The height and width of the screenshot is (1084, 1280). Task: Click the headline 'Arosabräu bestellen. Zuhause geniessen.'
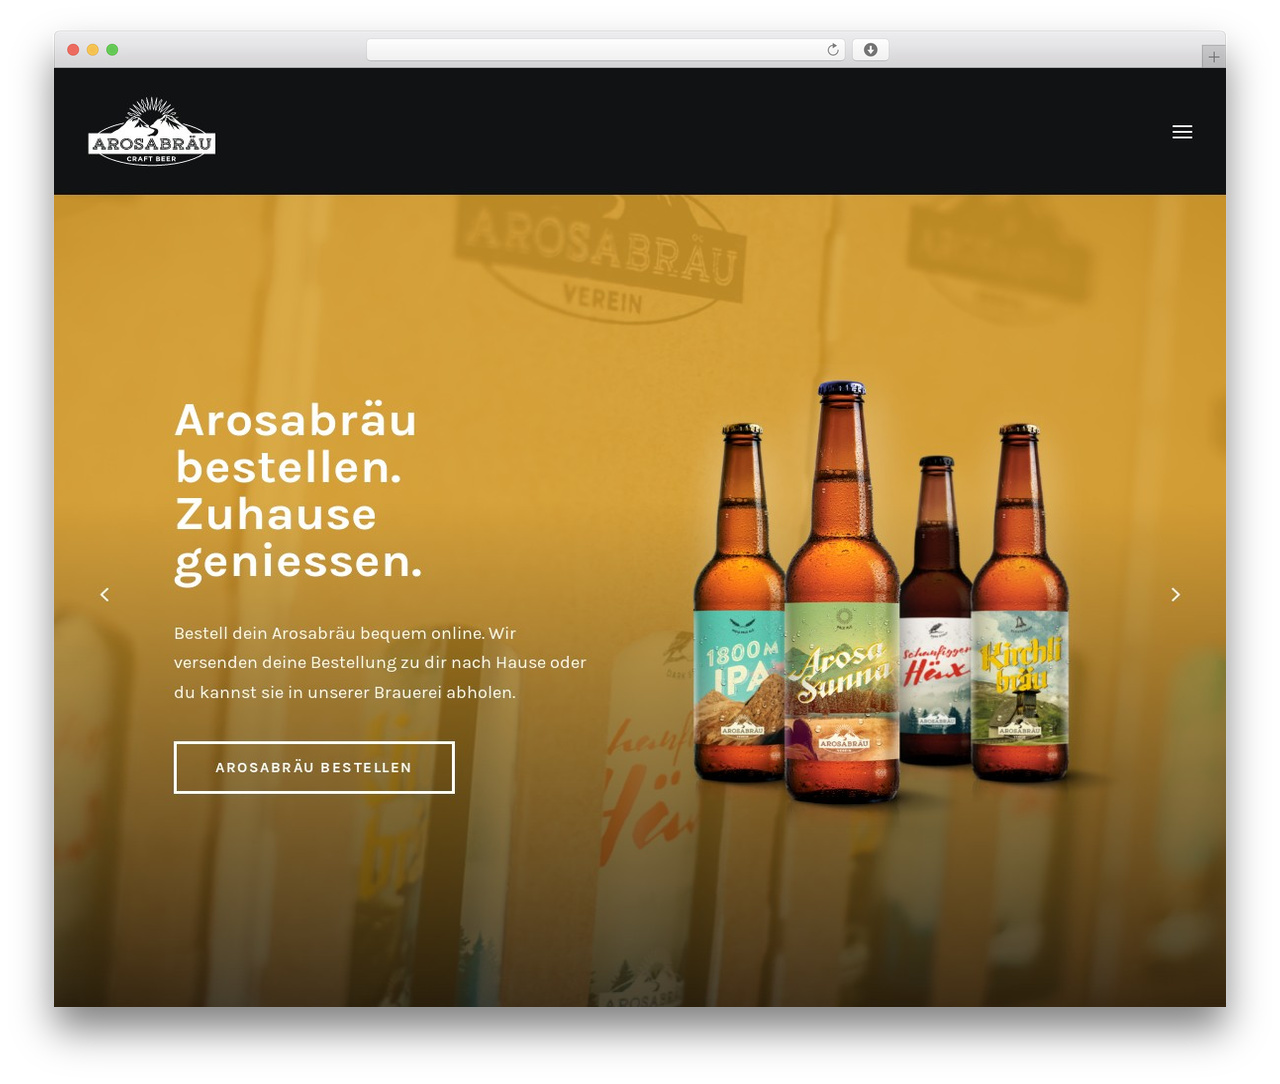[299, 491]
